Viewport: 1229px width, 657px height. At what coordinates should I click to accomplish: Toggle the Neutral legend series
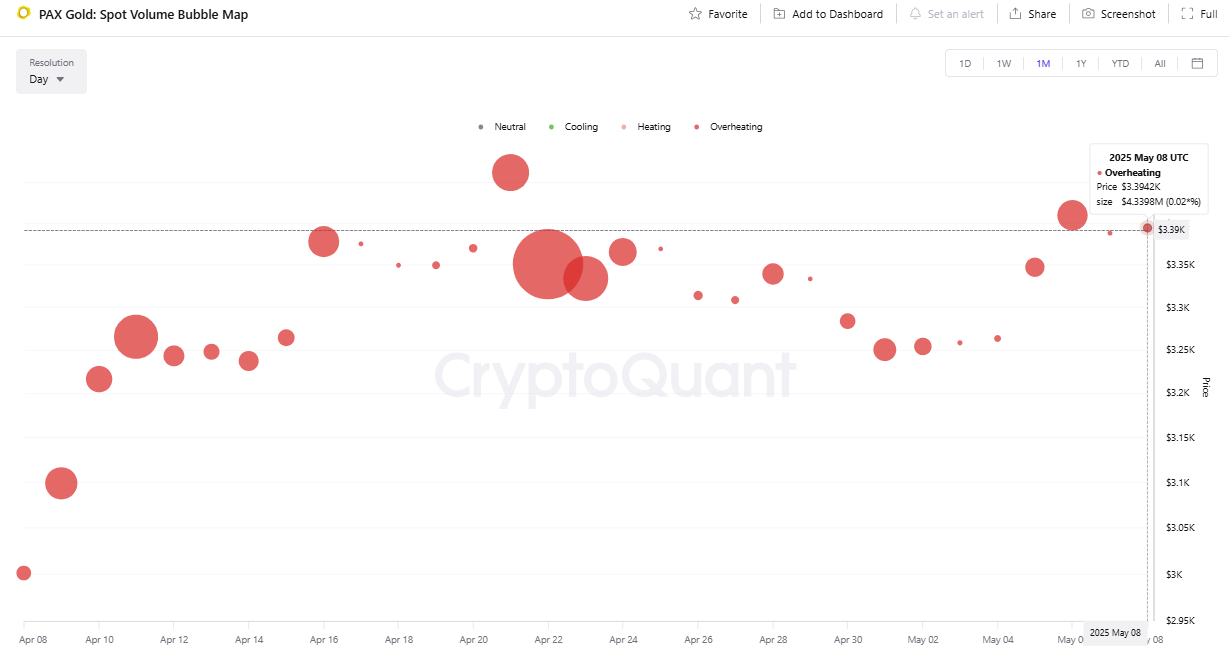point(502,127)
